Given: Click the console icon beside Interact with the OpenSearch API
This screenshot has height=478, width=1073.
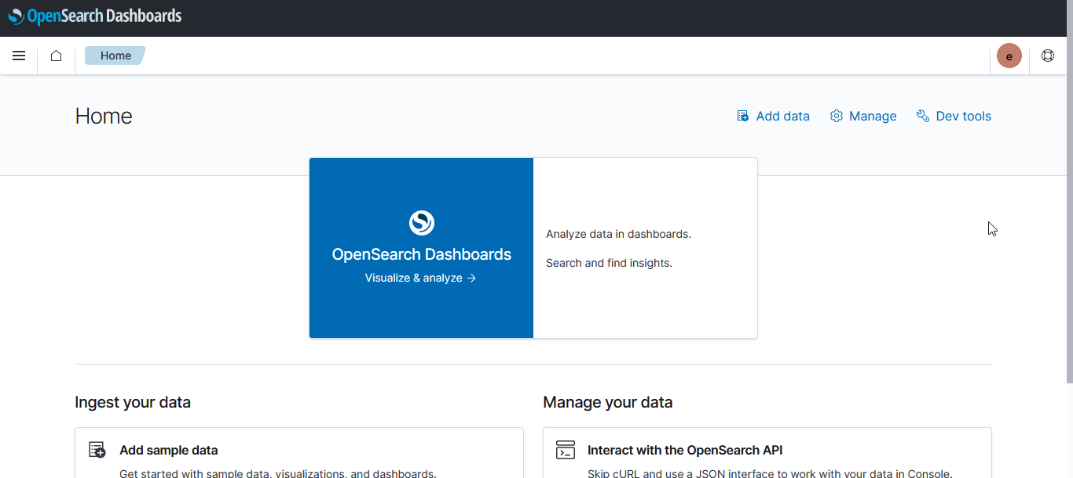Looking at the screenshot, I should click(565, 450).
